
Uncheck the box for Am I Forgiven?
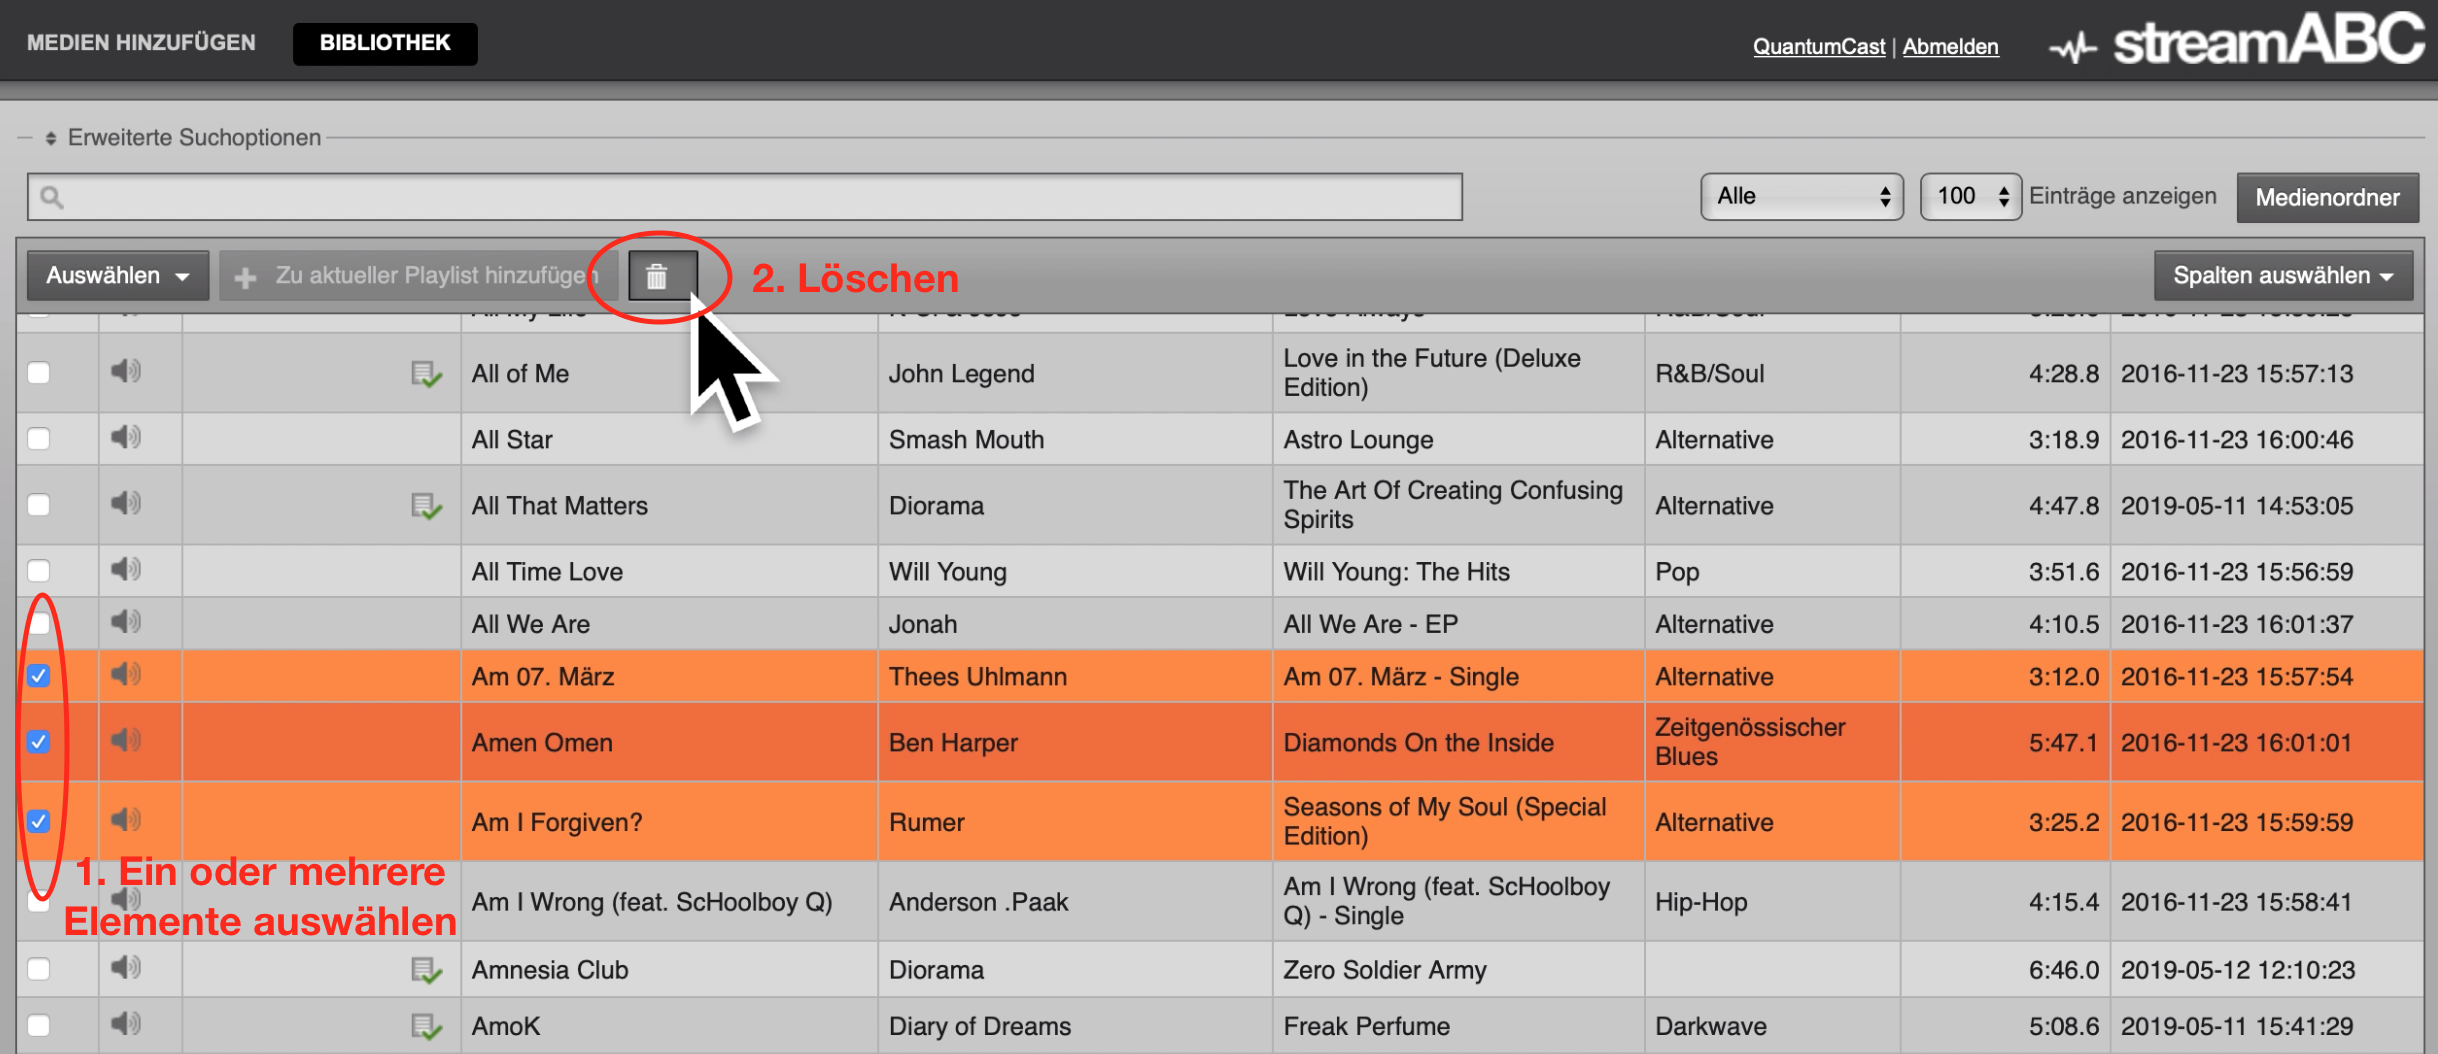pyautogui.click(x=39, y=822)
